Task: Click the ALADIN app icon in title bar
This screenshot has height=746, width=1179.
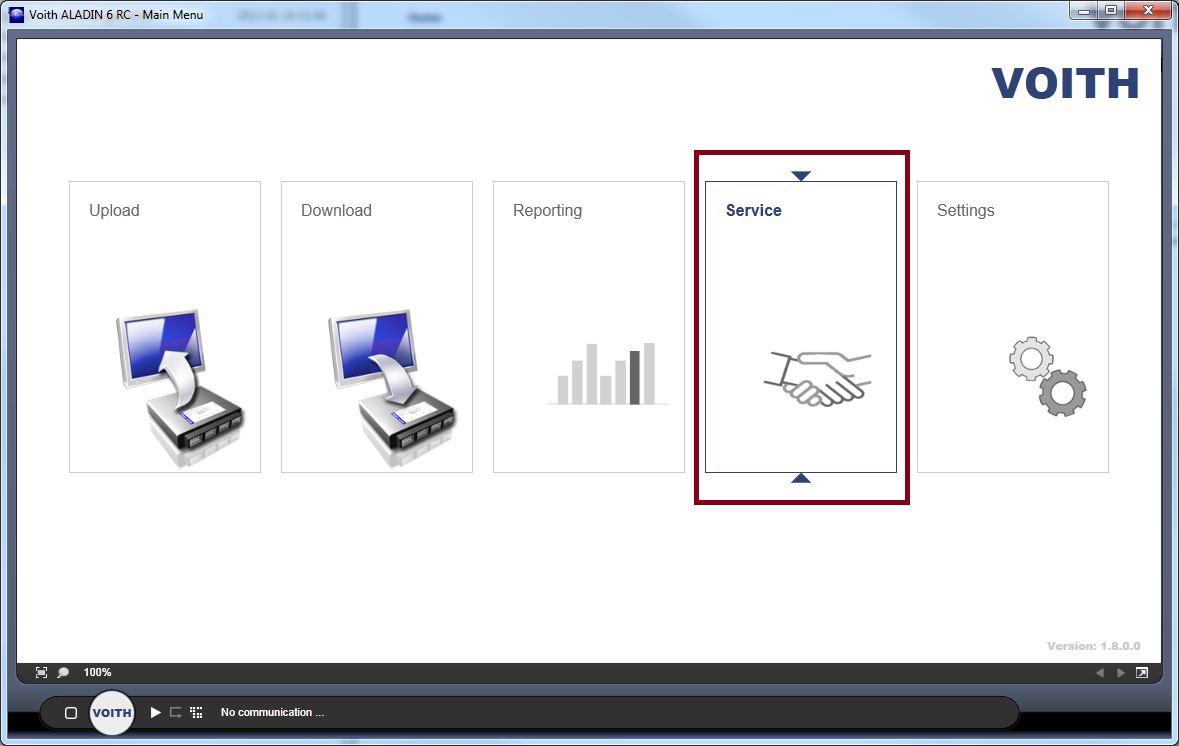Action: 16,14
